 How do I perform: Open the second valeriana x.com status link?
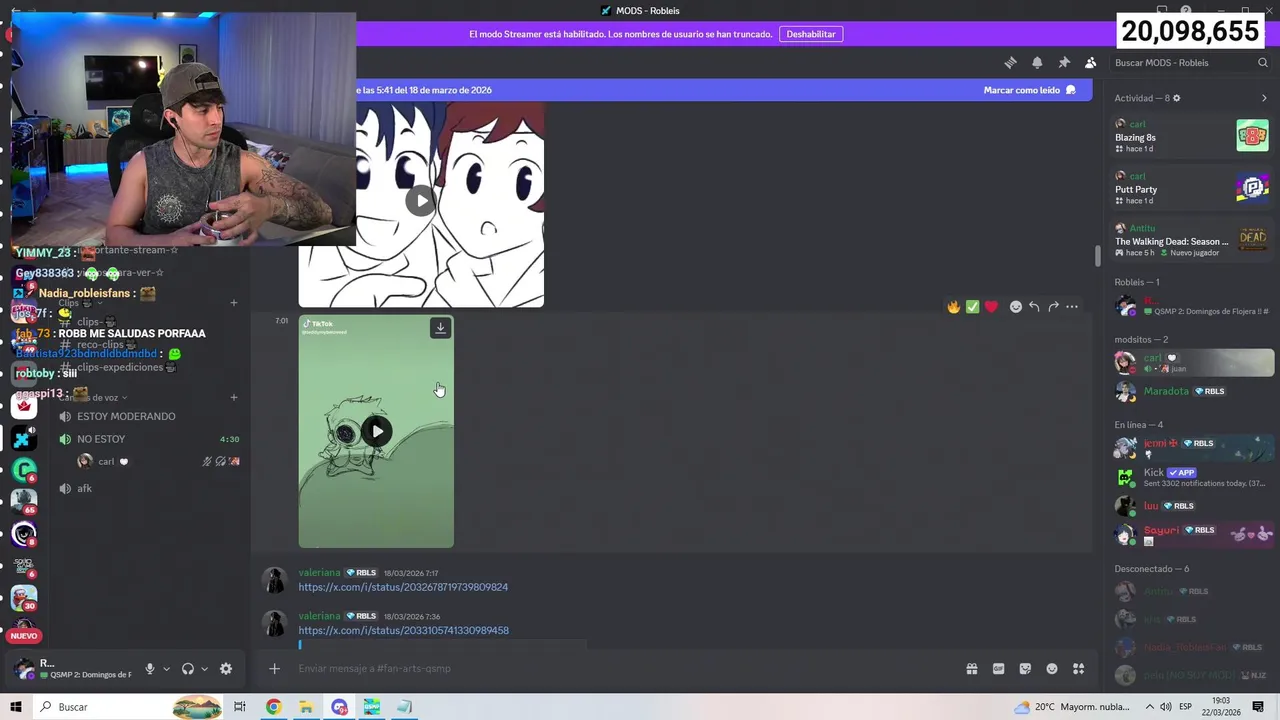tap(403, 631)
